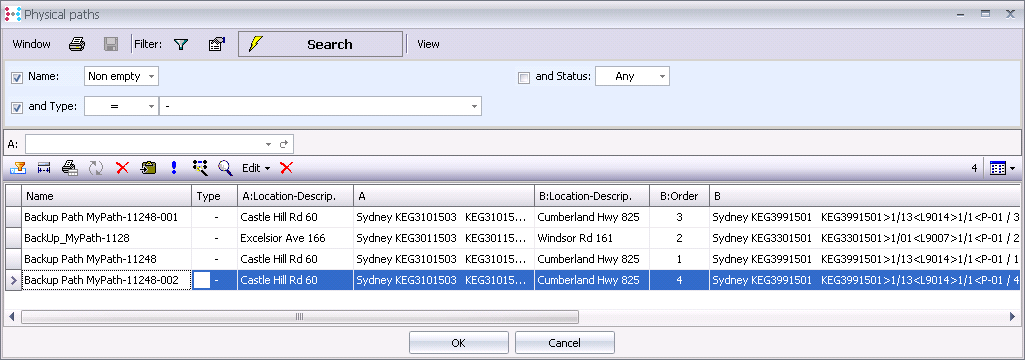Open the View menu

click(x=428, y=44)
